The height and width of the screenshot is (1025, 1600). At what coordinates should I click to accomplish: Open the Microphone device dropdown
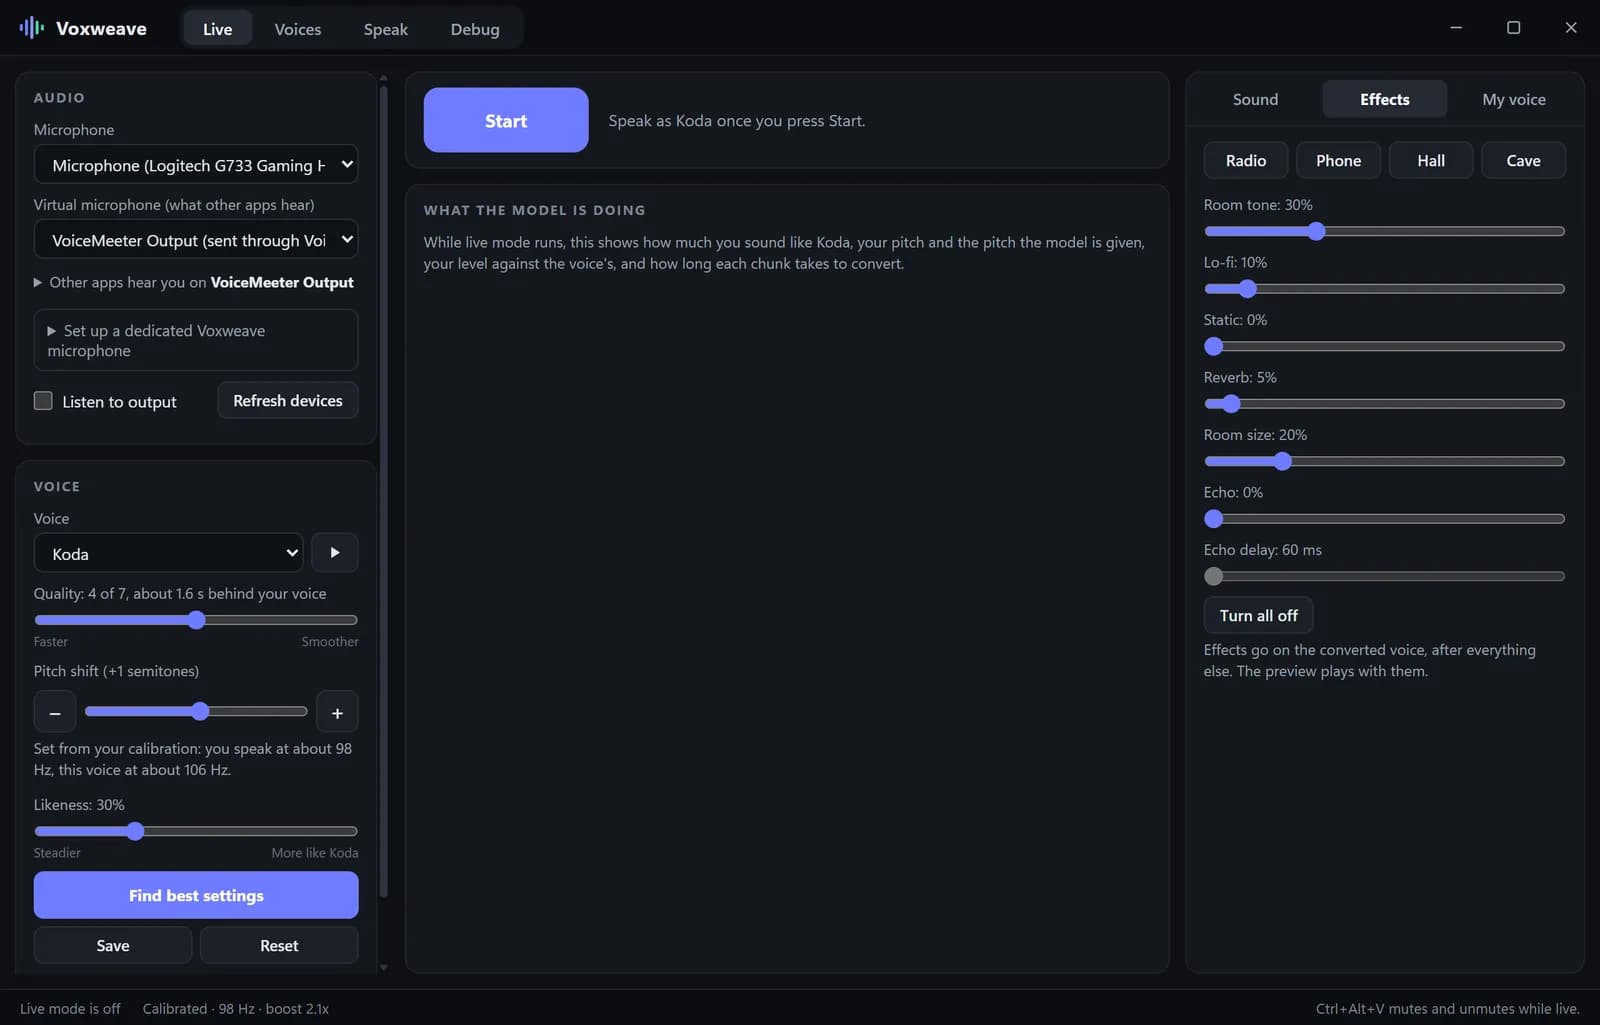[x=196, y=165]
